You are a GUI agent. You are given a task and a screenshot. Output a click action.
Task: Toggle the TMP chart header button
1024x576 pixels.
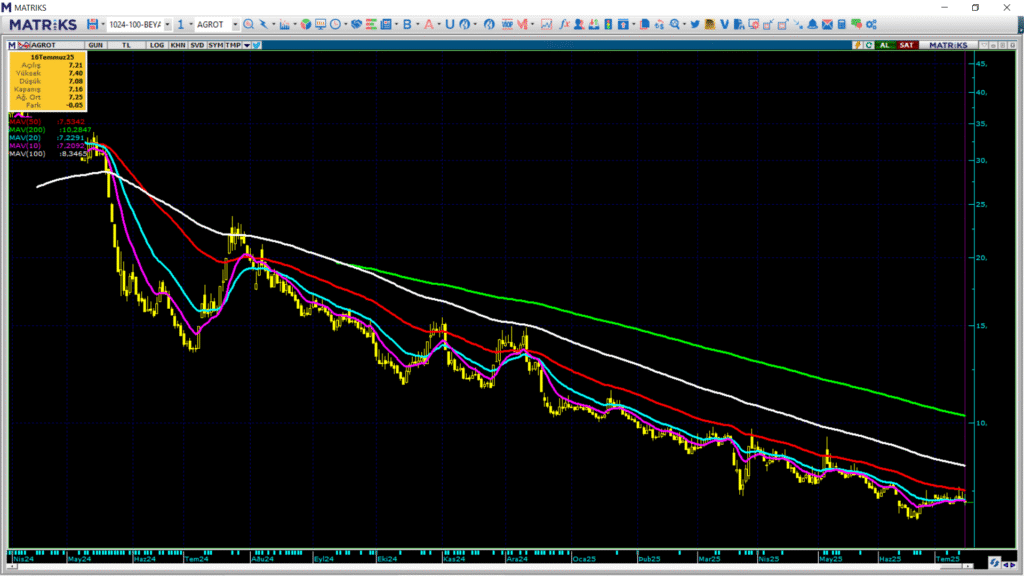(x=233, y=45)
